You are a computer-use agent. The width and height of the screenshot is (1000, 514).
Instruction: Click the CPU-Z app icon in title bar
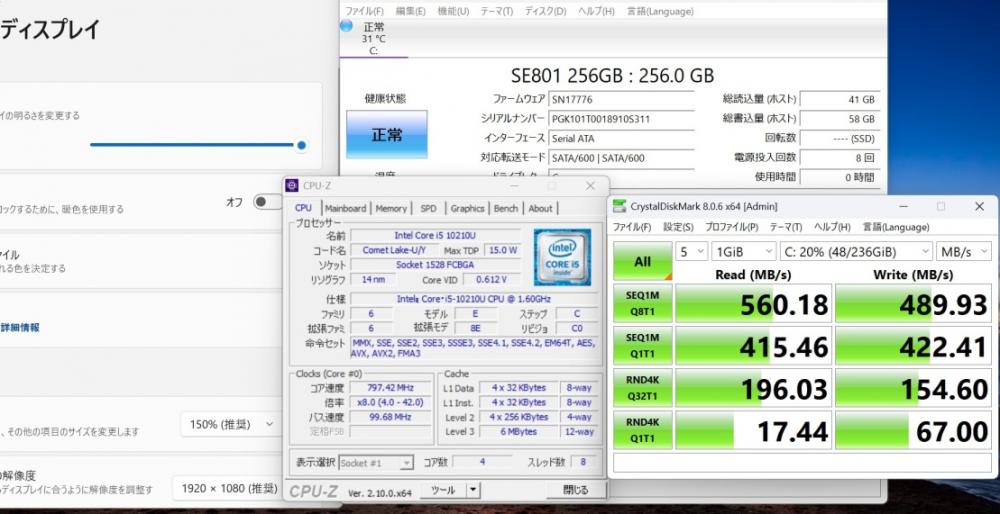pyautogui.click(x=292, y=186)
